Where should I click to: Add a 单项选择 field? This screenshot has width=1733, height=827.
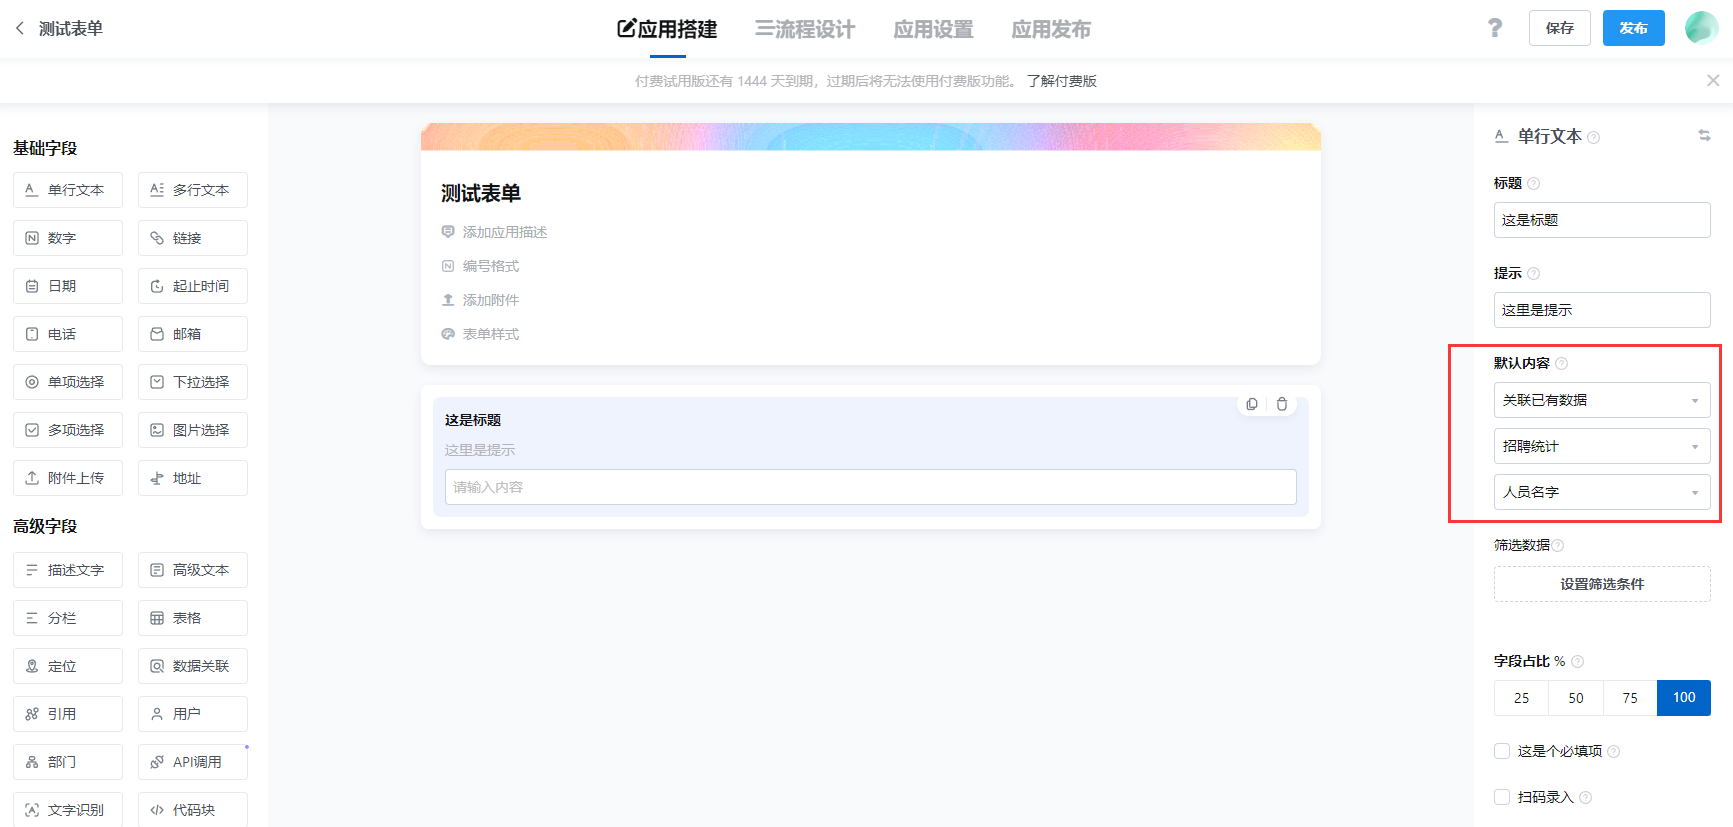pyautogui.click(x=68, y=382)
